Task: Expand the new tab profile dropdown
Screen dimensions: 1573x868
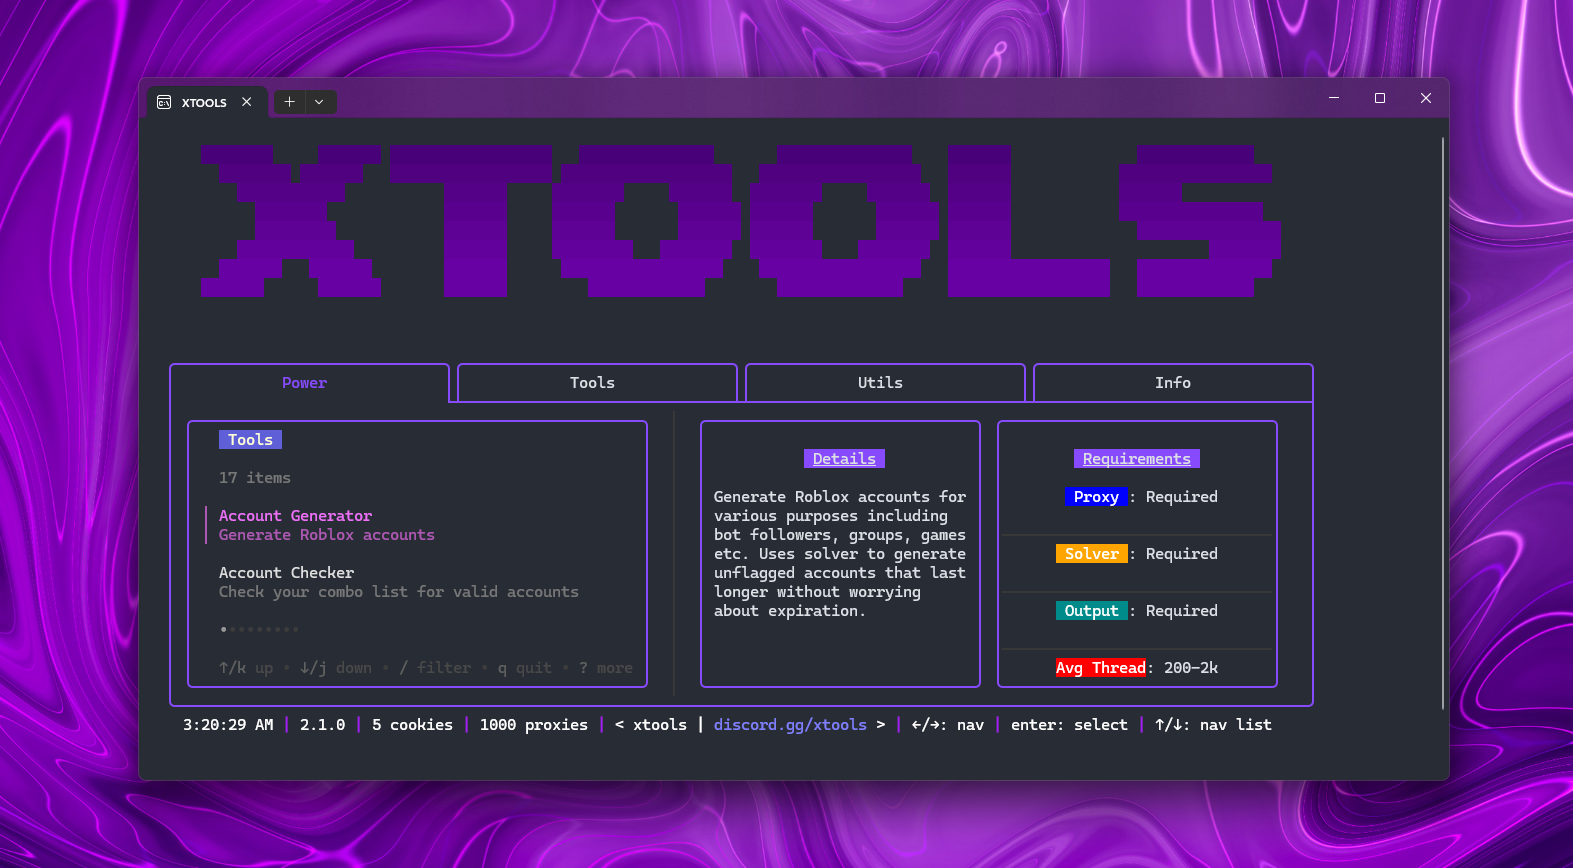Action: tap(319, 102)
